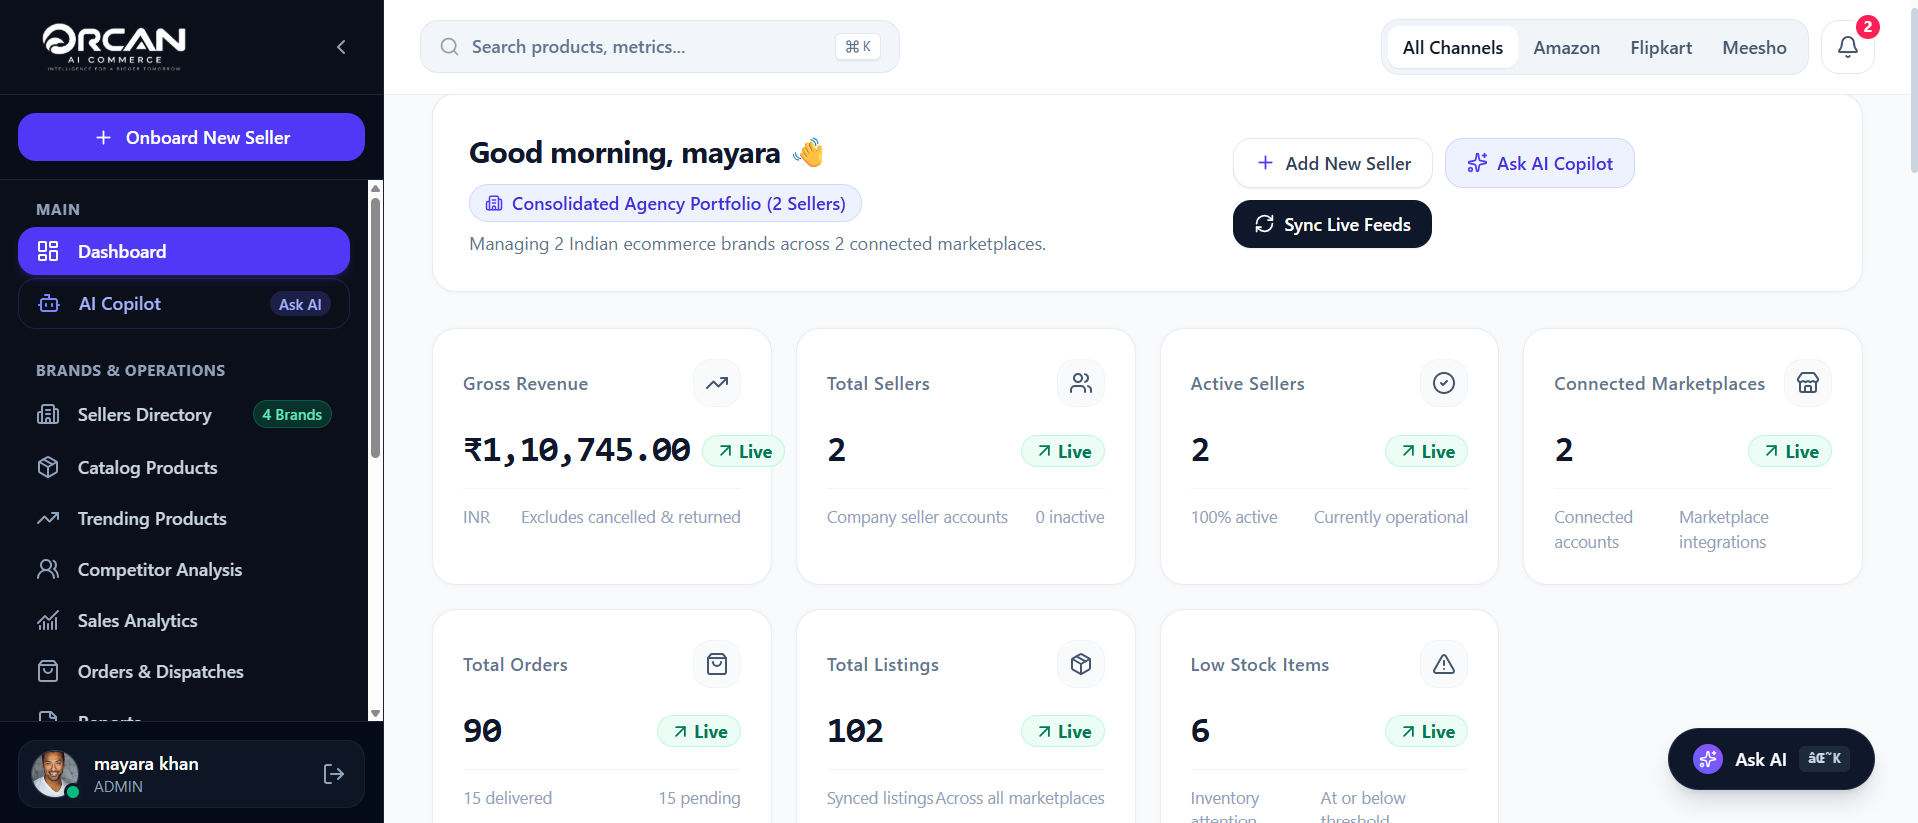Open Orders & Dispatches page

tap(184, 671)
